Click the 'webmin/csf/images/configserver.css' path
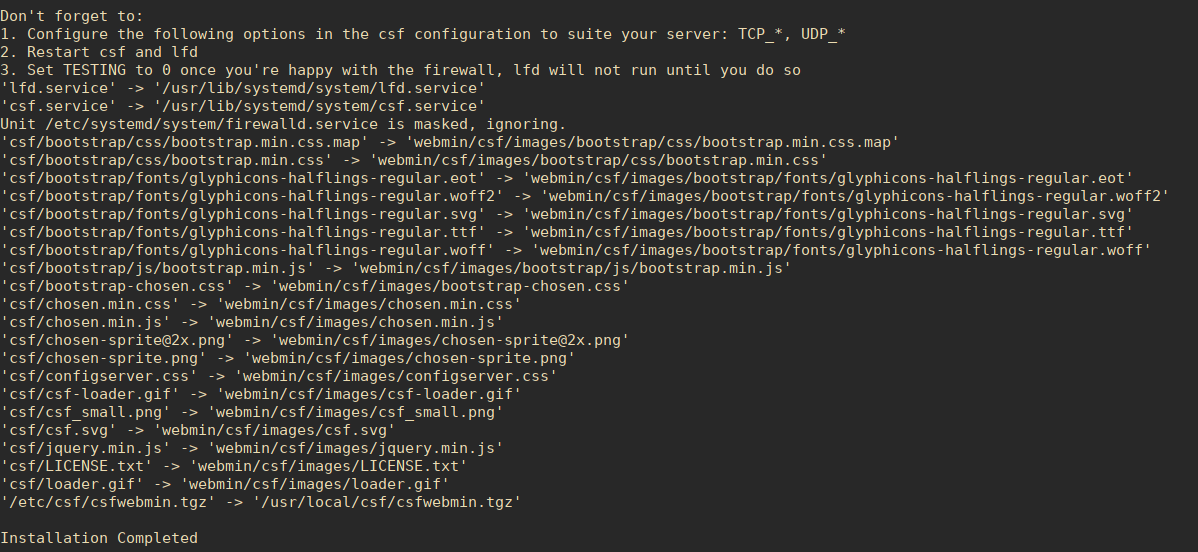 pos(396,376)
